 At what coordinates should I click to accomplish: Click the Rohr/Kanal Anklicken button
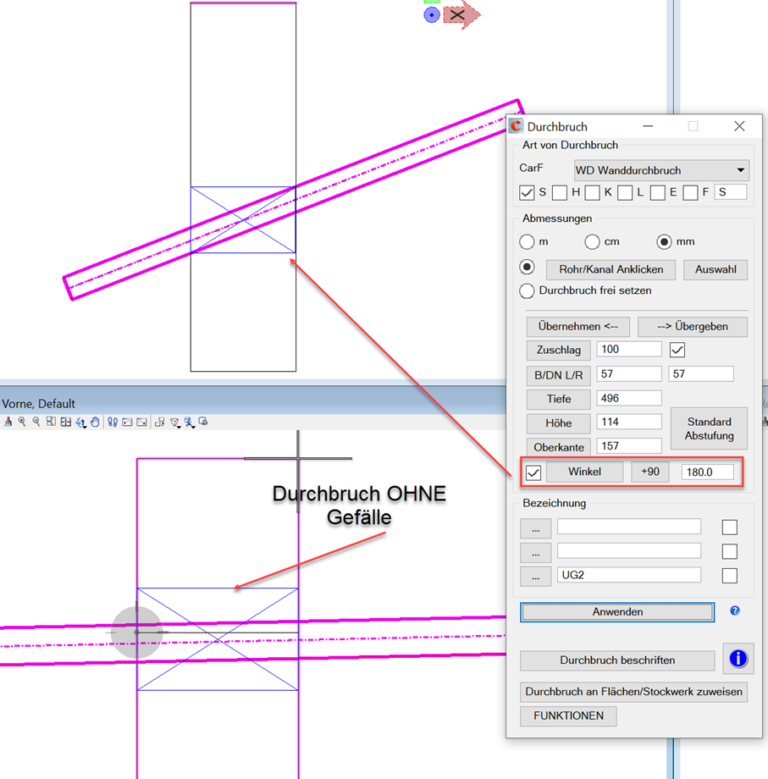pos(611,270)
